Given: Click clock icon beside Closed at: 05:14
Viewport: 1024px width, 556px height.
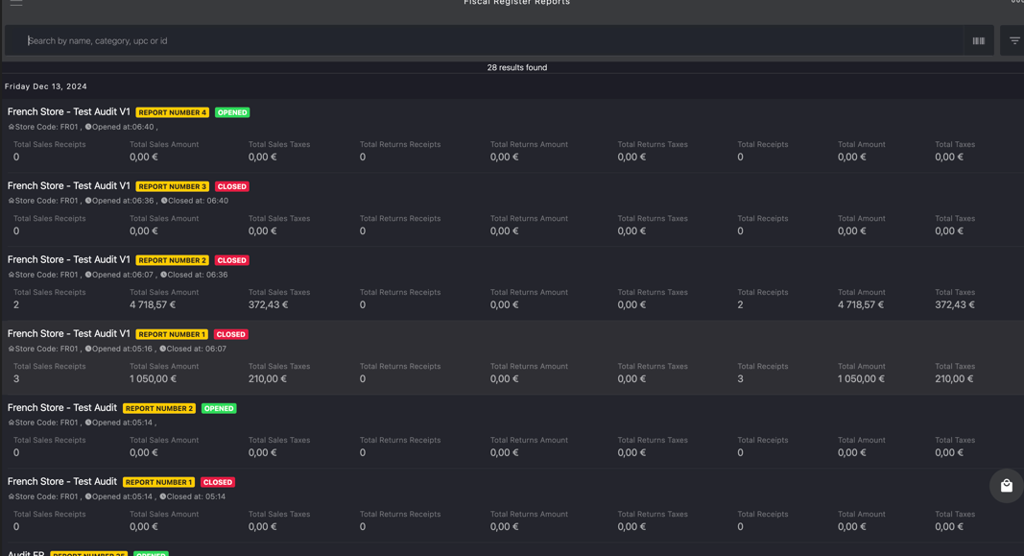Looking at the screenshot, I should point(163,497).
